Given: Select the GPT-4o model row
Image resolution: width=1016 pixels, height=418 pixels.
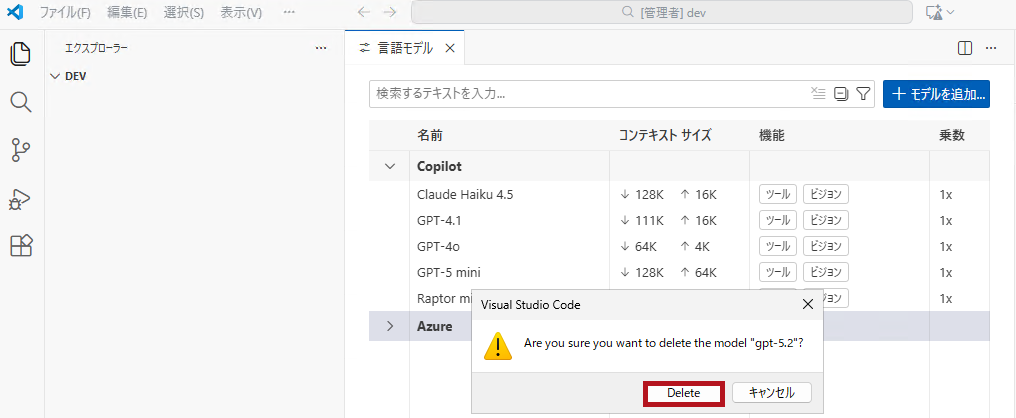Looking at the screenshot, I should (679, 246).
